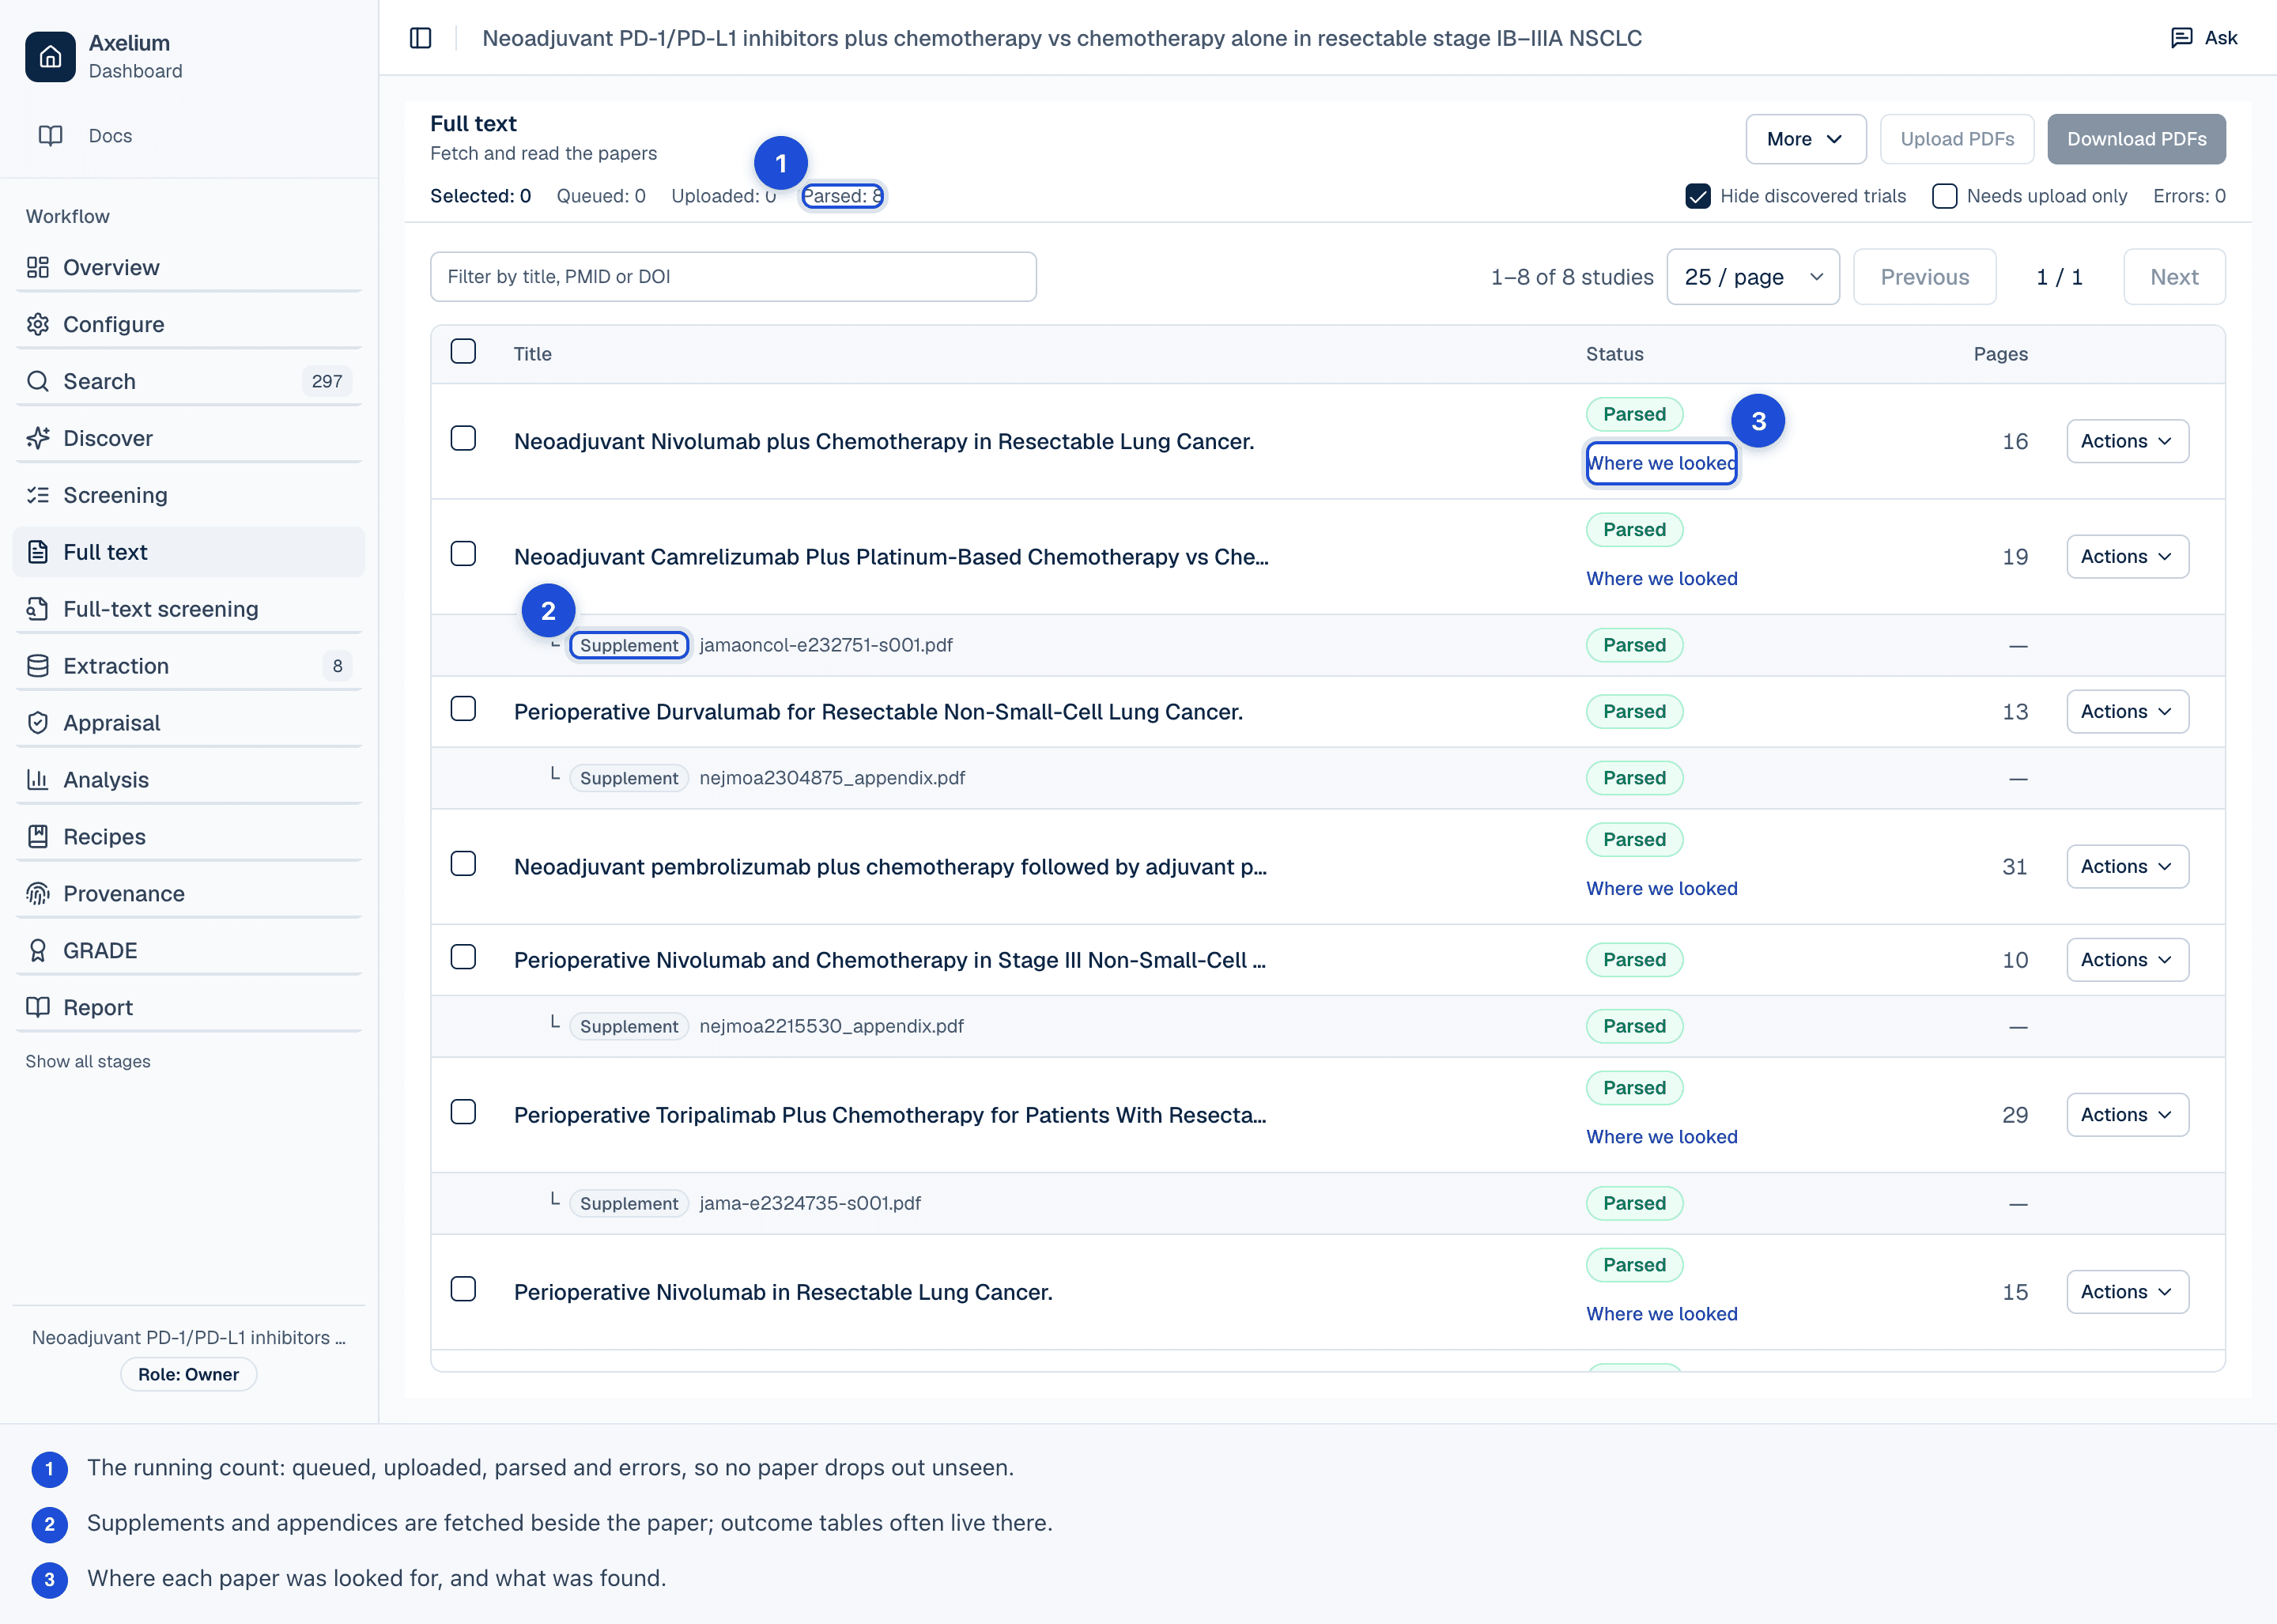Focus the Filter by title, PMID or DOI field
Image resolution: width=2277 pixels, height=1624 pixels.
pos(733,277)
